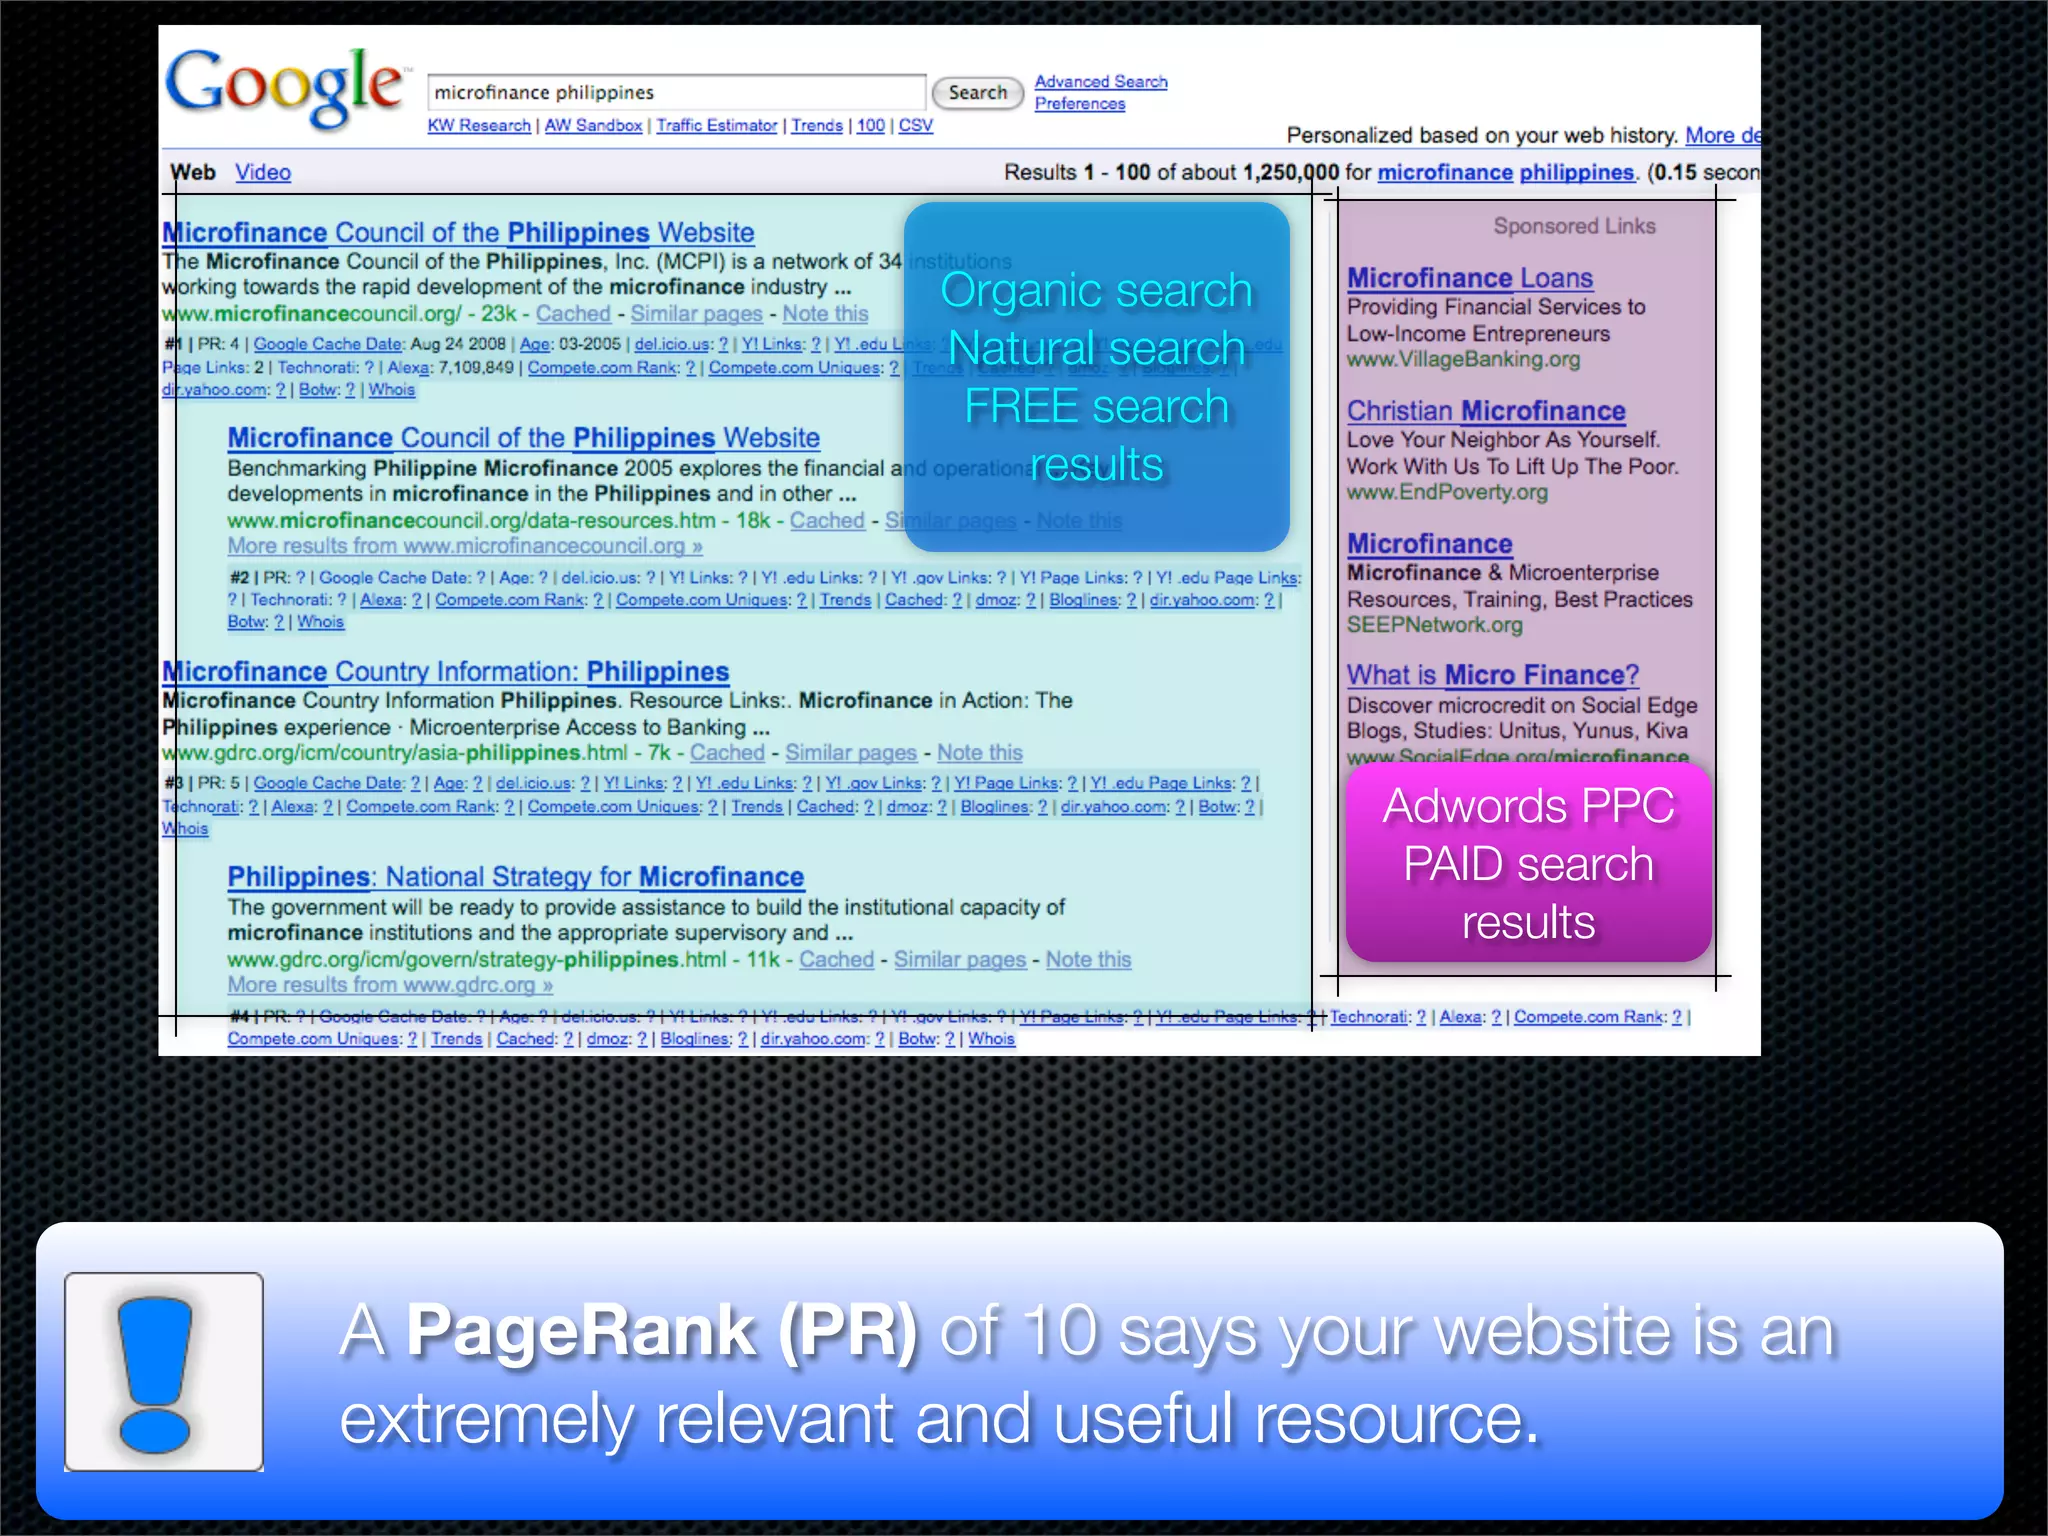Click microfinance link in results summary

(x=1445, y=172)
